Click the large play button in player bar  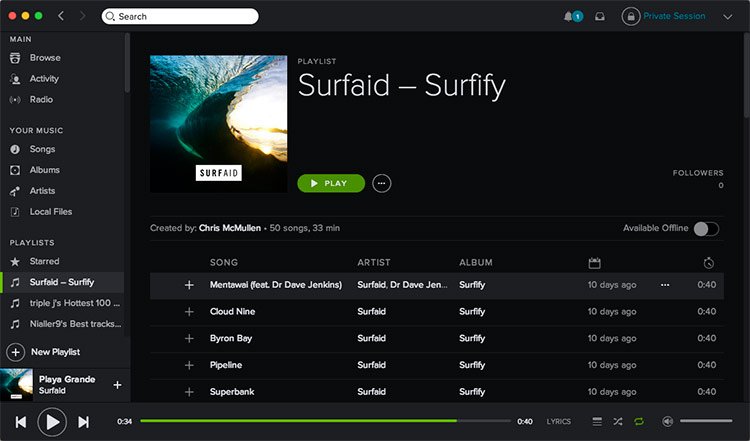pyautogui.click(x=52, y=422)
